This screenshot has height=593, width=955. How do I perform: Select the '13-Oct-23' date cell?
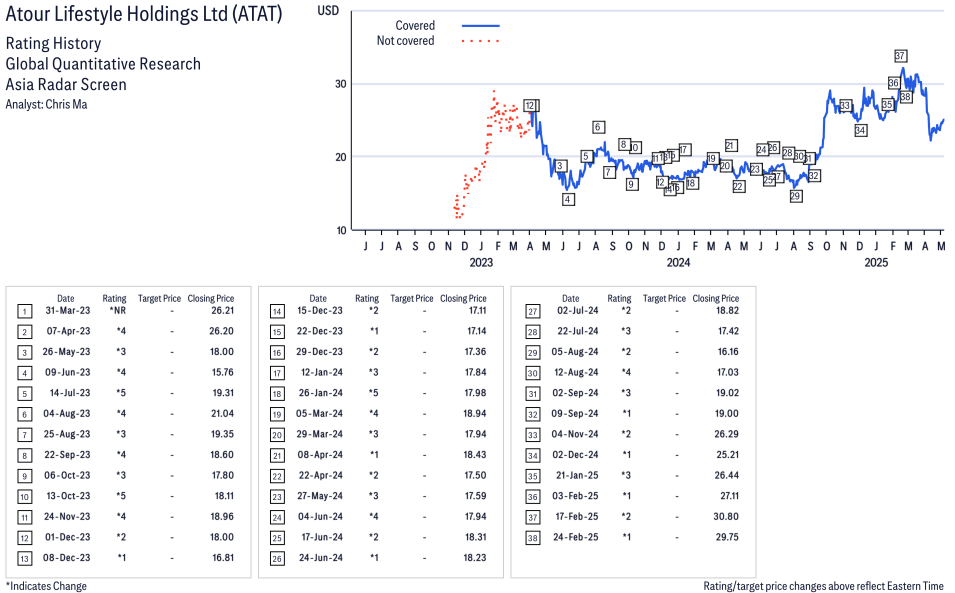68,496
